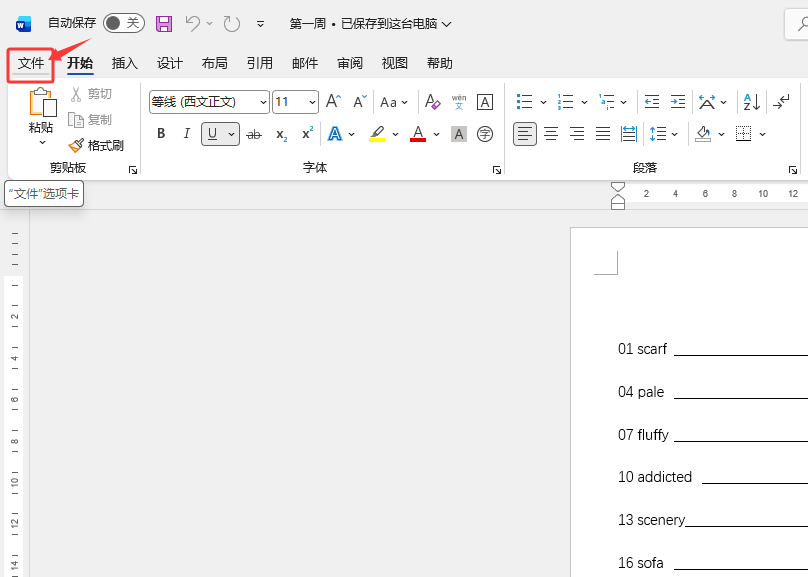Click the bullets list icon
Viewport: 808px width, 577px height.
coord(524,102)
